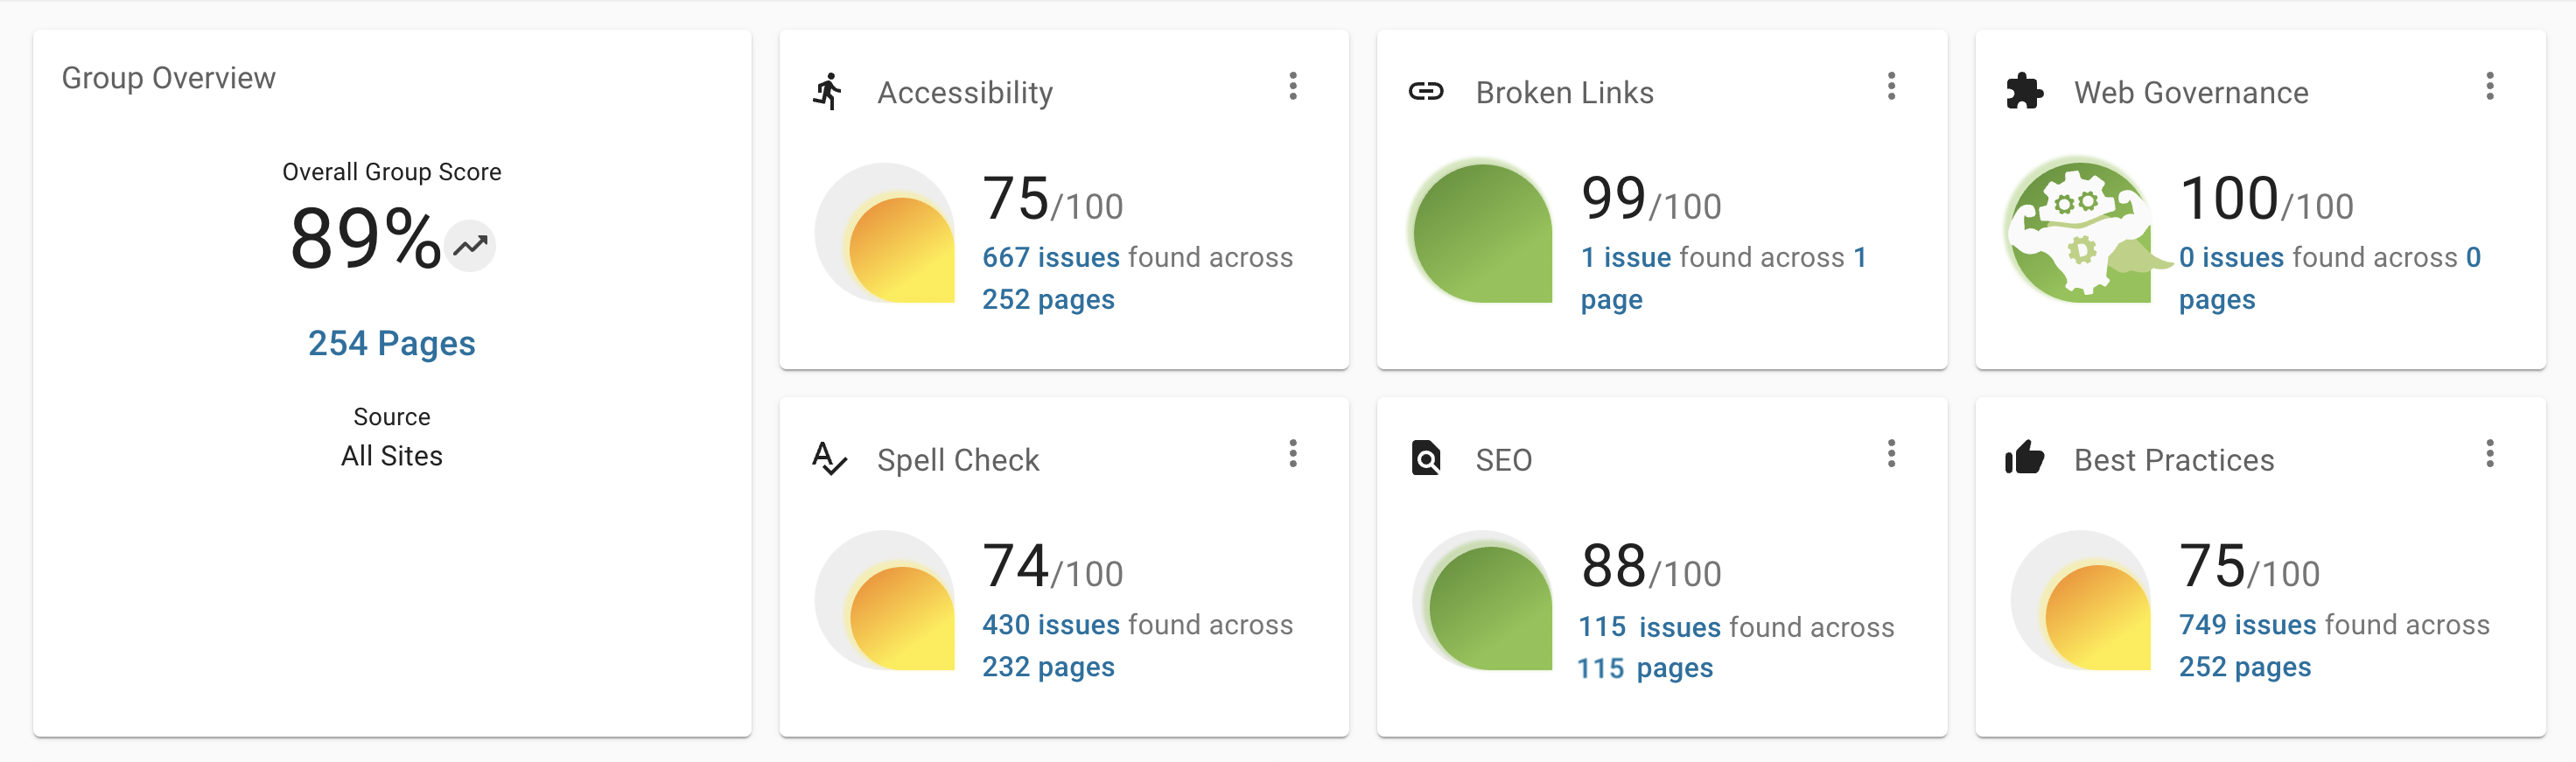View 430 Spell Check issues
This screenshot has height=762, width=2576.
click(x=1049, y=624)
